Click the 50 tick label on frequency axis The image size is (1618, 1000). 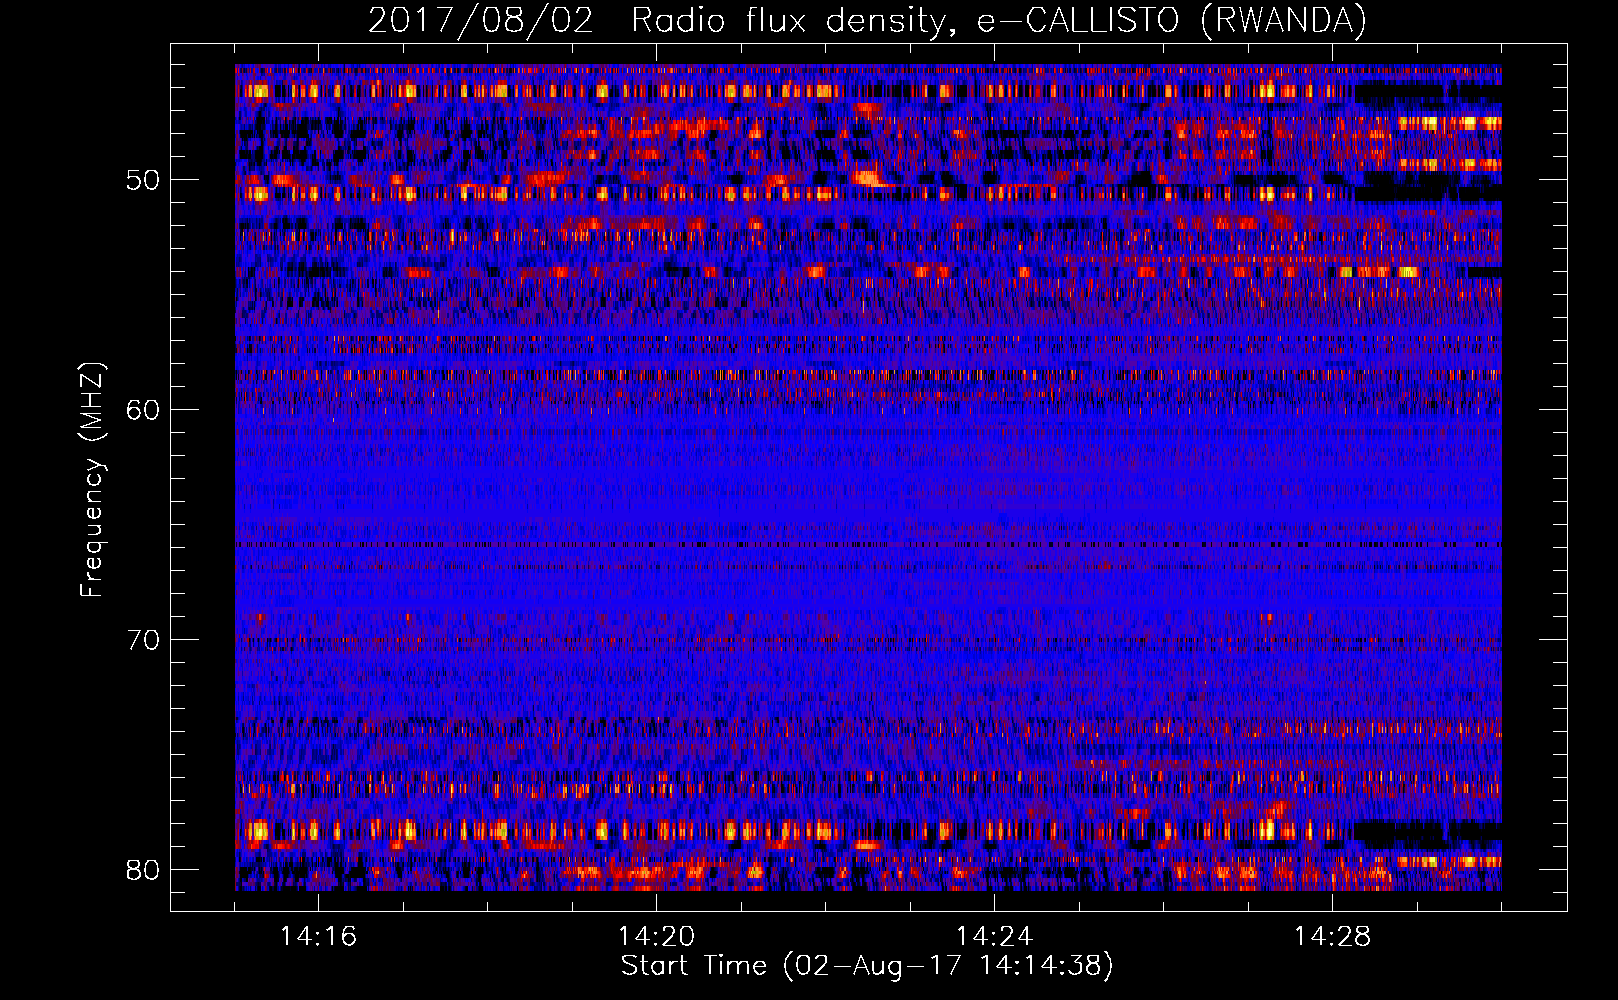click(x=142, y=180)
